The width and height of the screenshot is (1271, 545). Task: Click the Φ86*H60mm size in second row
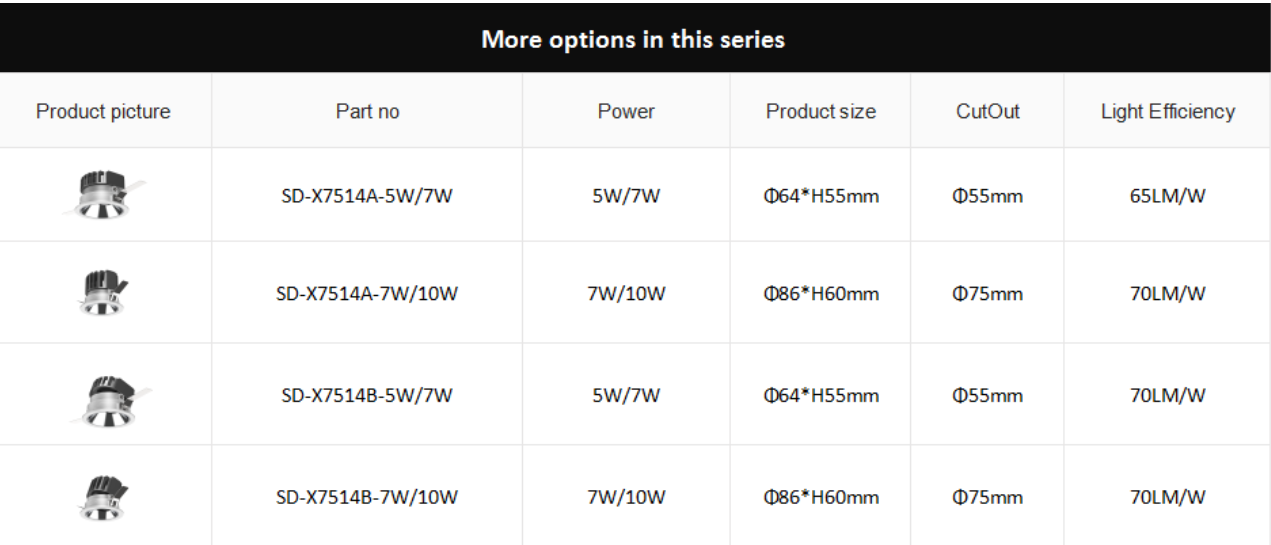point(820,294)
